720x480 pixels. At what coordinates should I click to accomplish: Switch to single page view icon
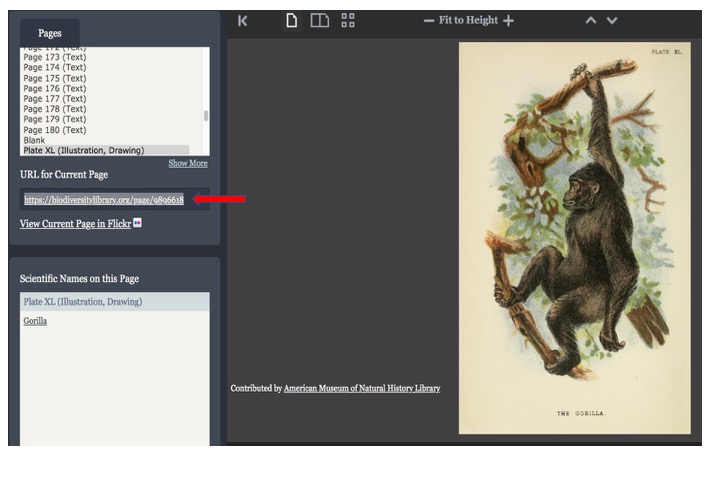292,21
